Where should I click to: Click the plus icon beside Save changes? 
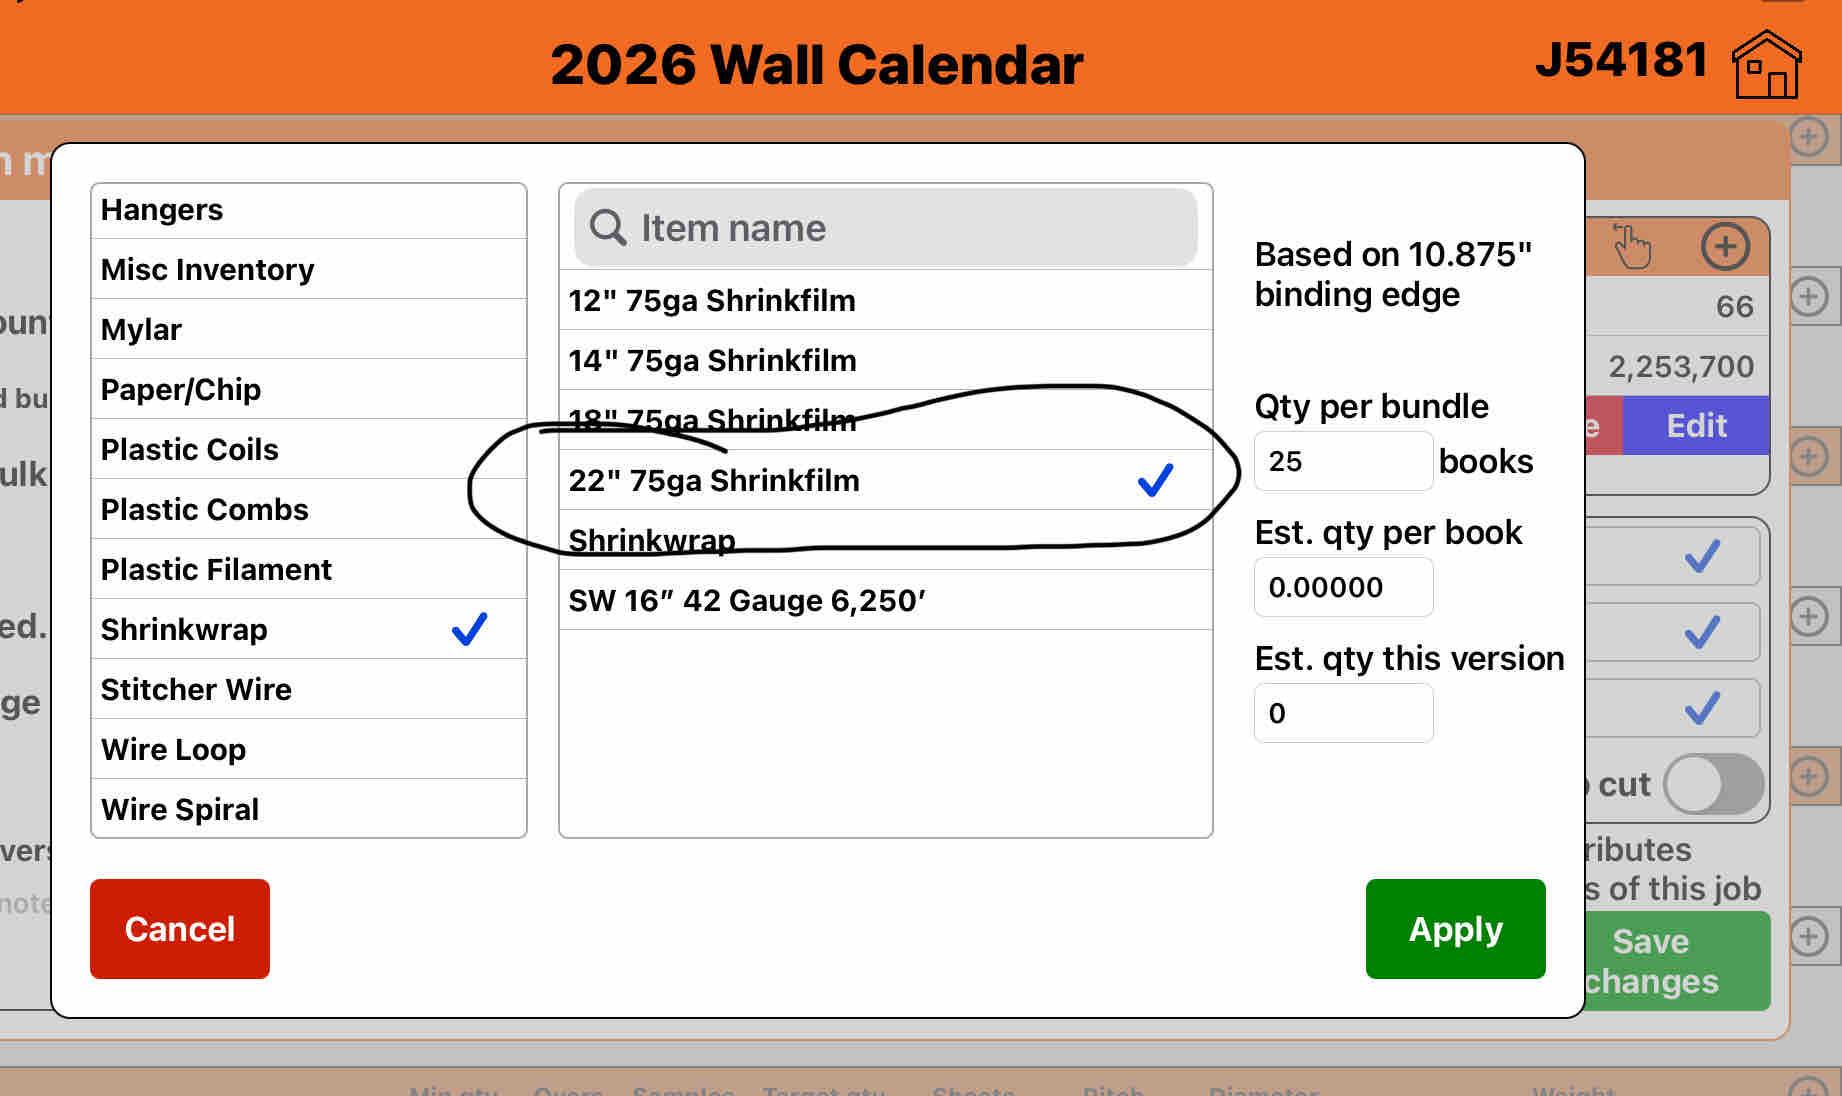tap(1808, 937)
